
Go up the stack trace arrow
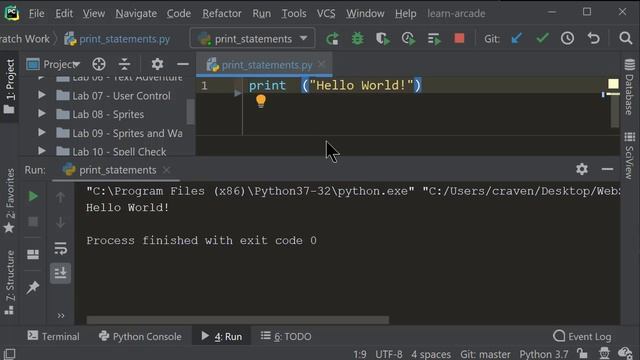pyautogui.click(x=60, y=197)
